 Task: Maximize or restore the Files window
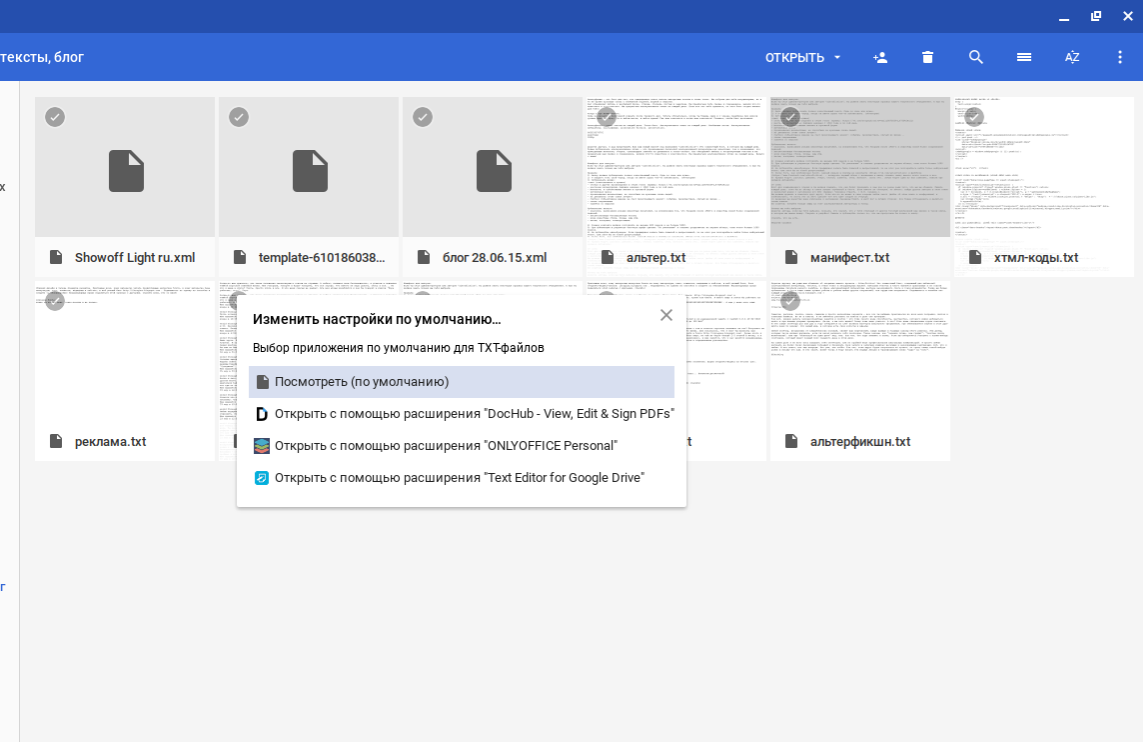[x=1096, y=16]
